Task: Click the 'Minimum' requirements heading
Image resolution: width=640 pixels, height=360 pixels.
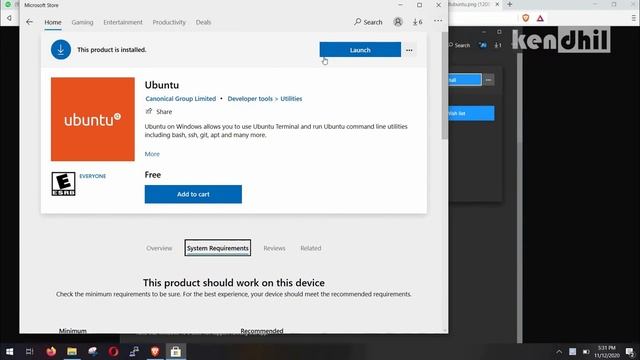Action: click(x=73, y=331)
